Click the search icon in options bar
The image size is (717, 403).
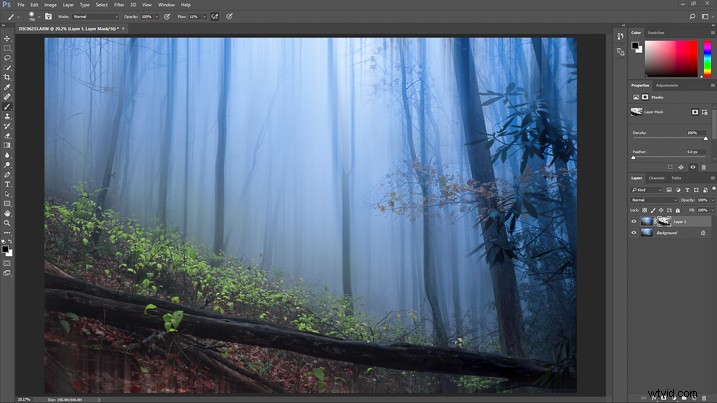(x=692, y=16)
